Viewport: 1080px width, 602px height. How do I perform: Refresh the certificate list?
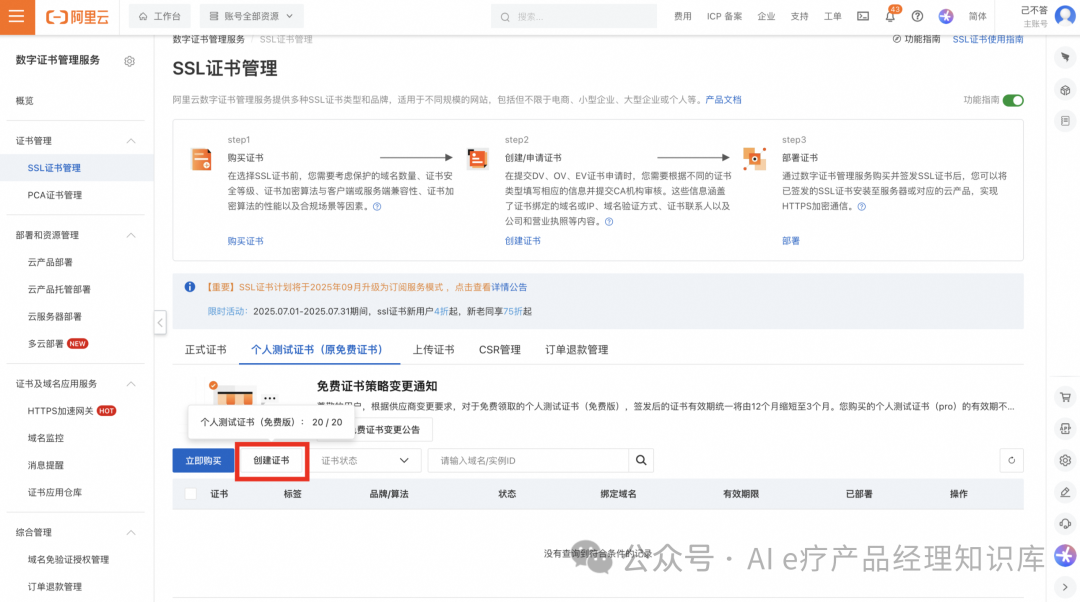(x=1011, y=460)
